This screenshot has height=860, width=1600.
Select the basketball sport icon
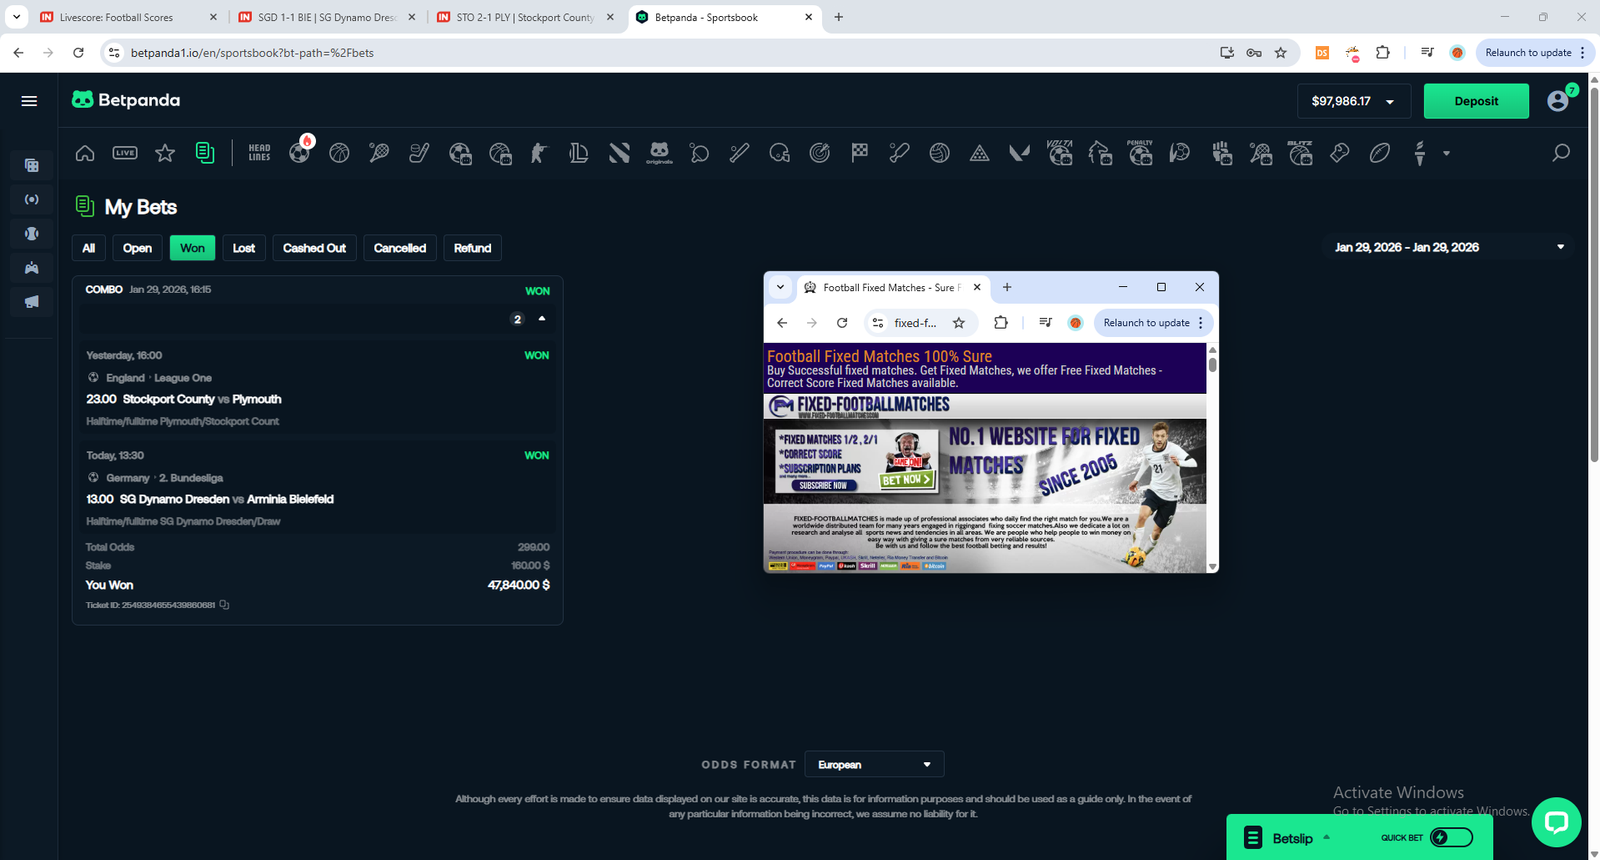point(339,153)
